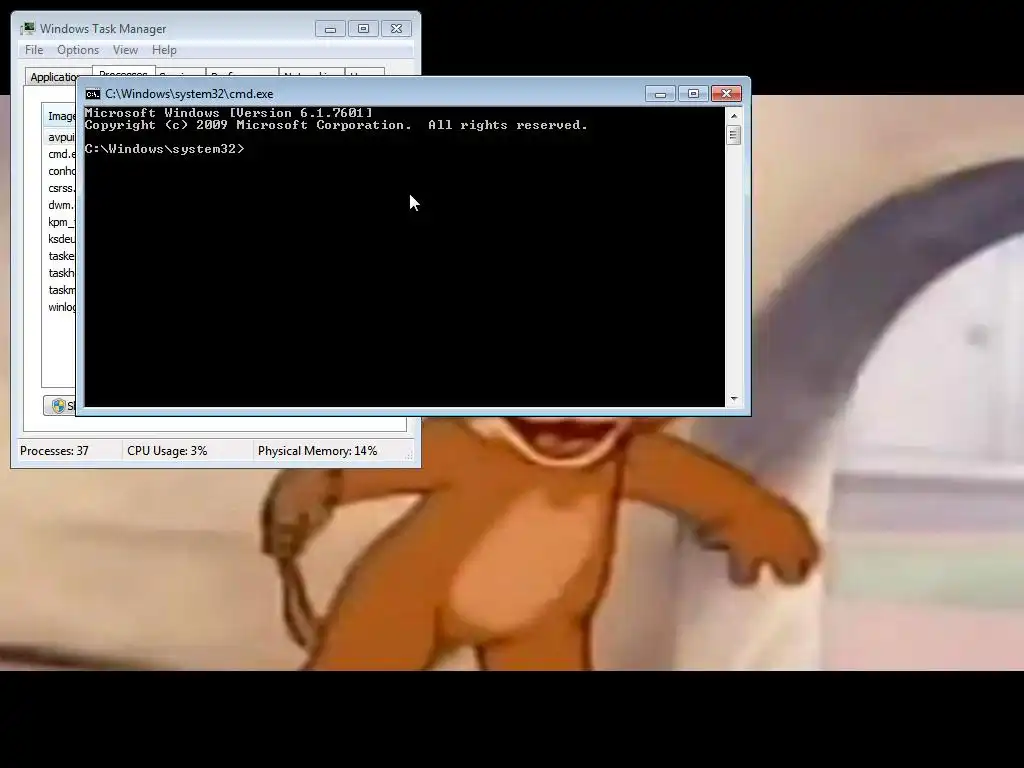Select the cmd.exe process row in Task Manager
Screen dimensions: 1024x768
tap(59, 154)
